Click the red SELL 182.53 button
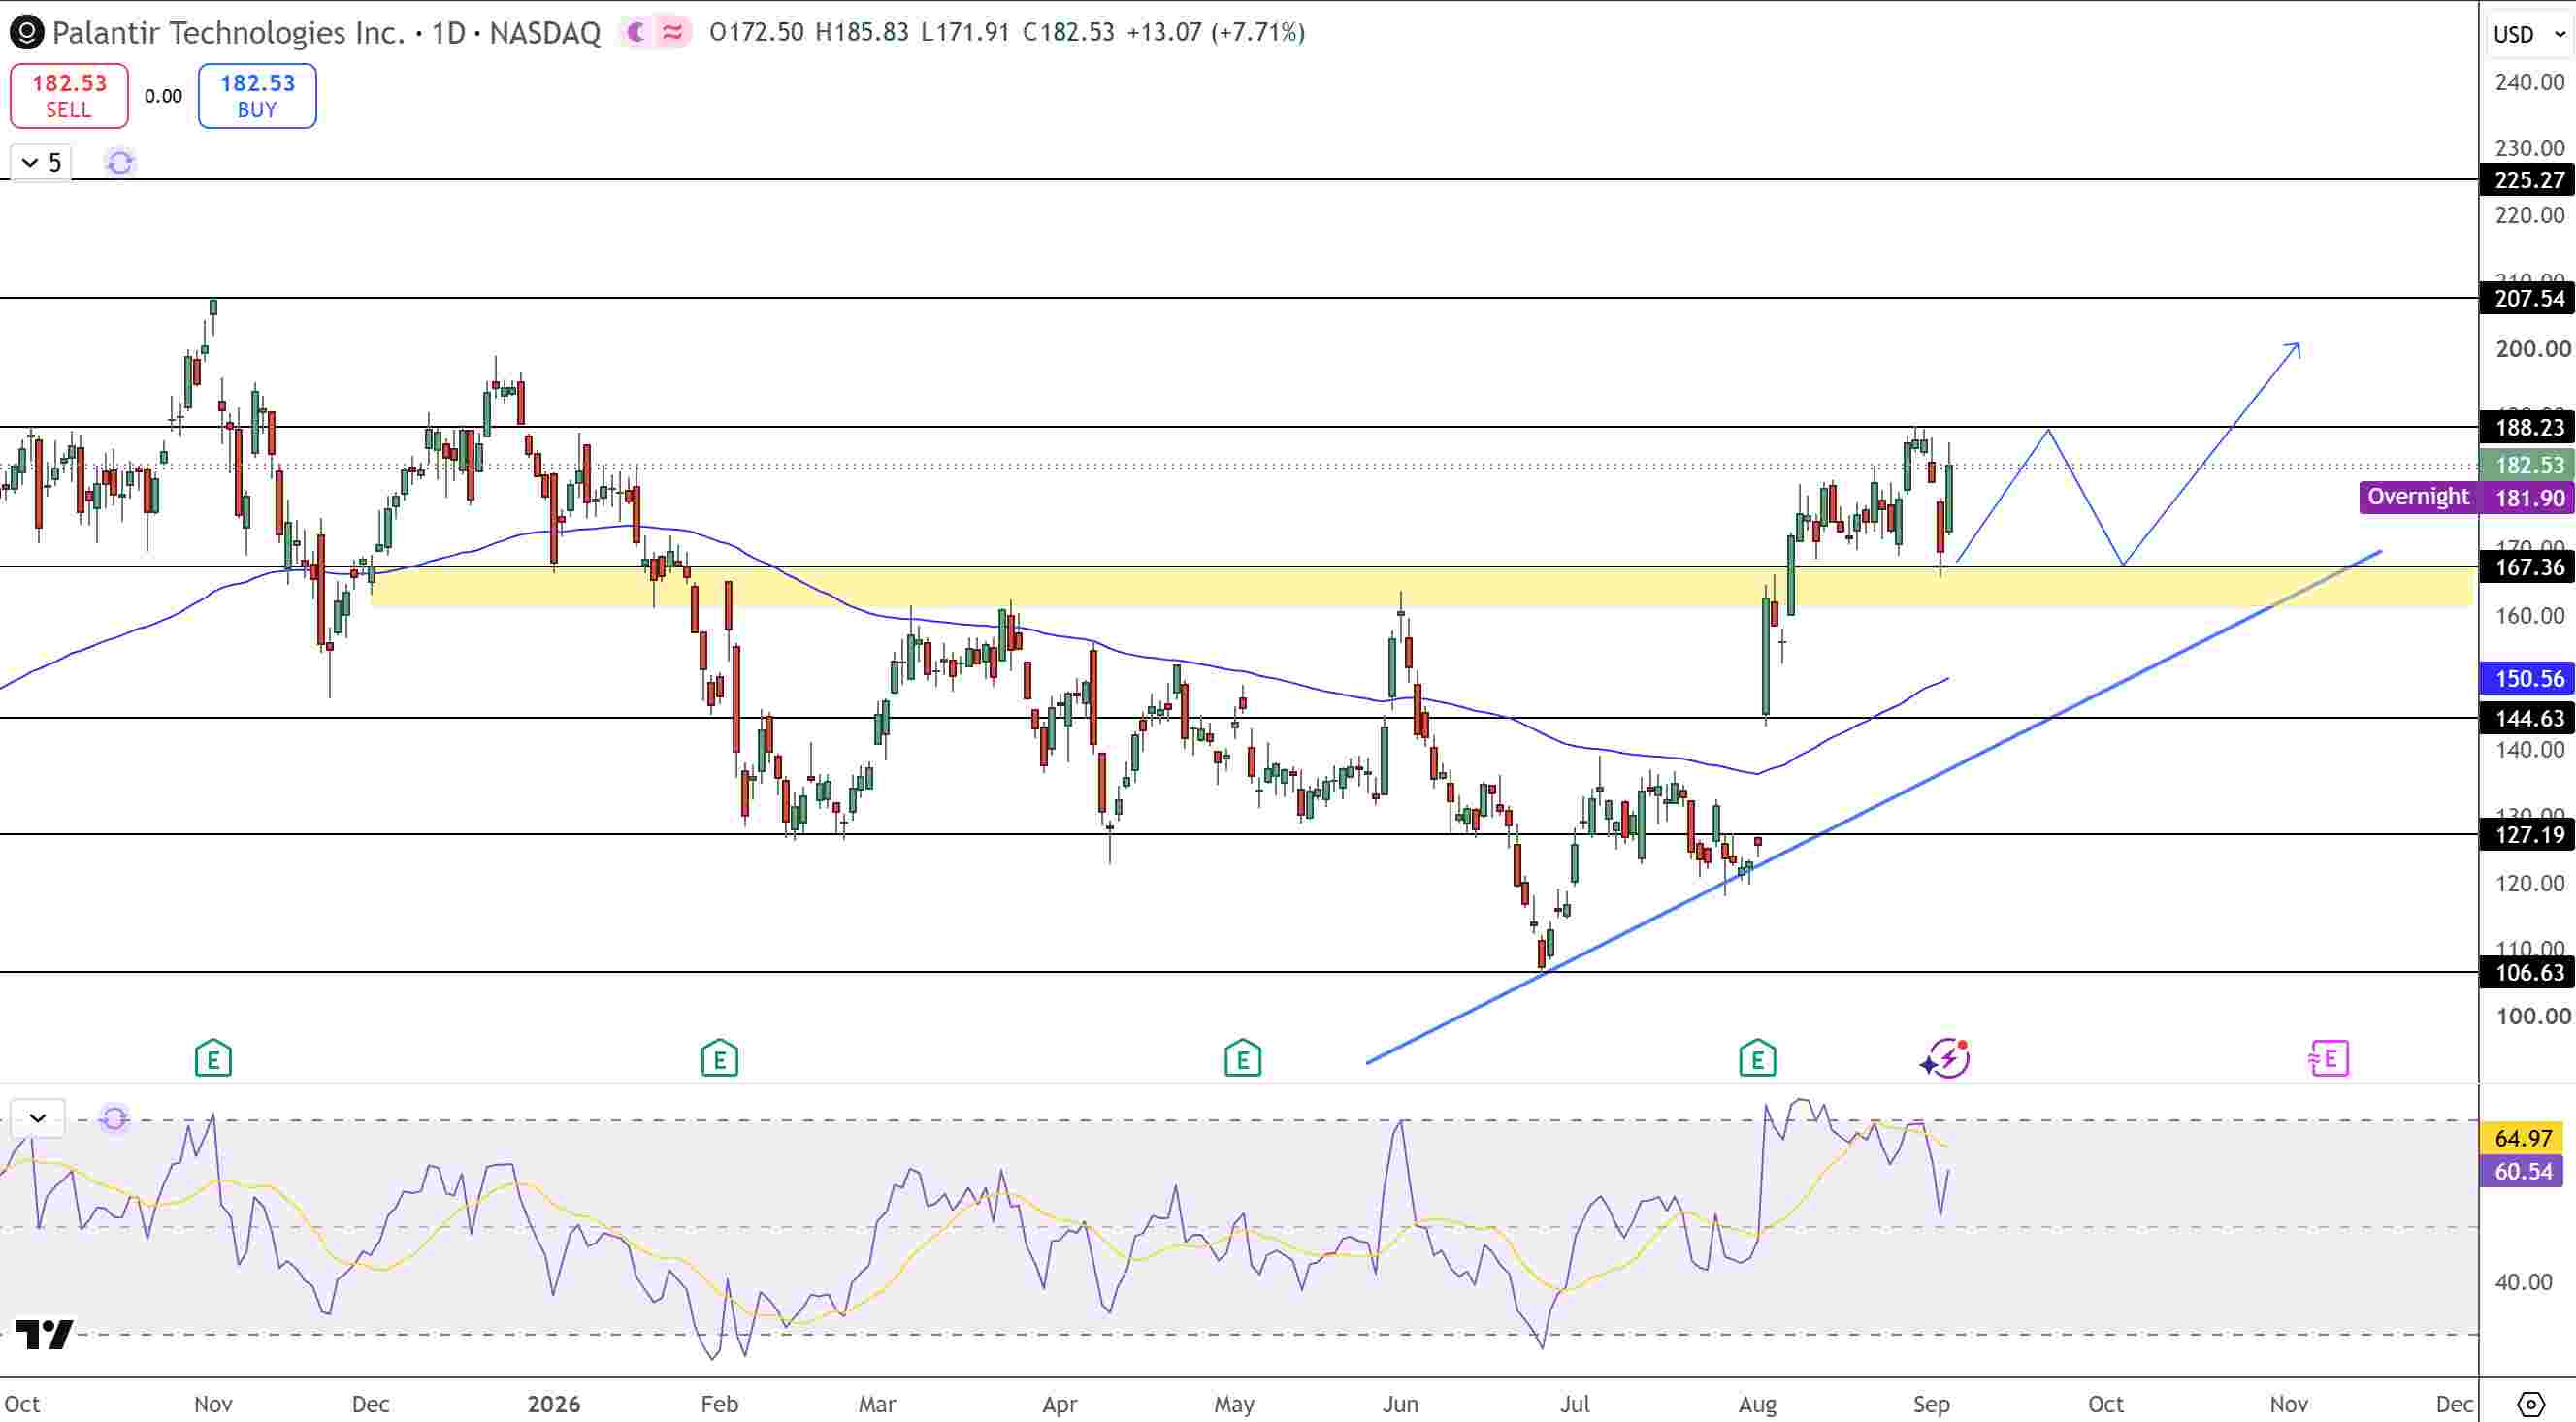Screen dimensions: 2576x1422 69,96
